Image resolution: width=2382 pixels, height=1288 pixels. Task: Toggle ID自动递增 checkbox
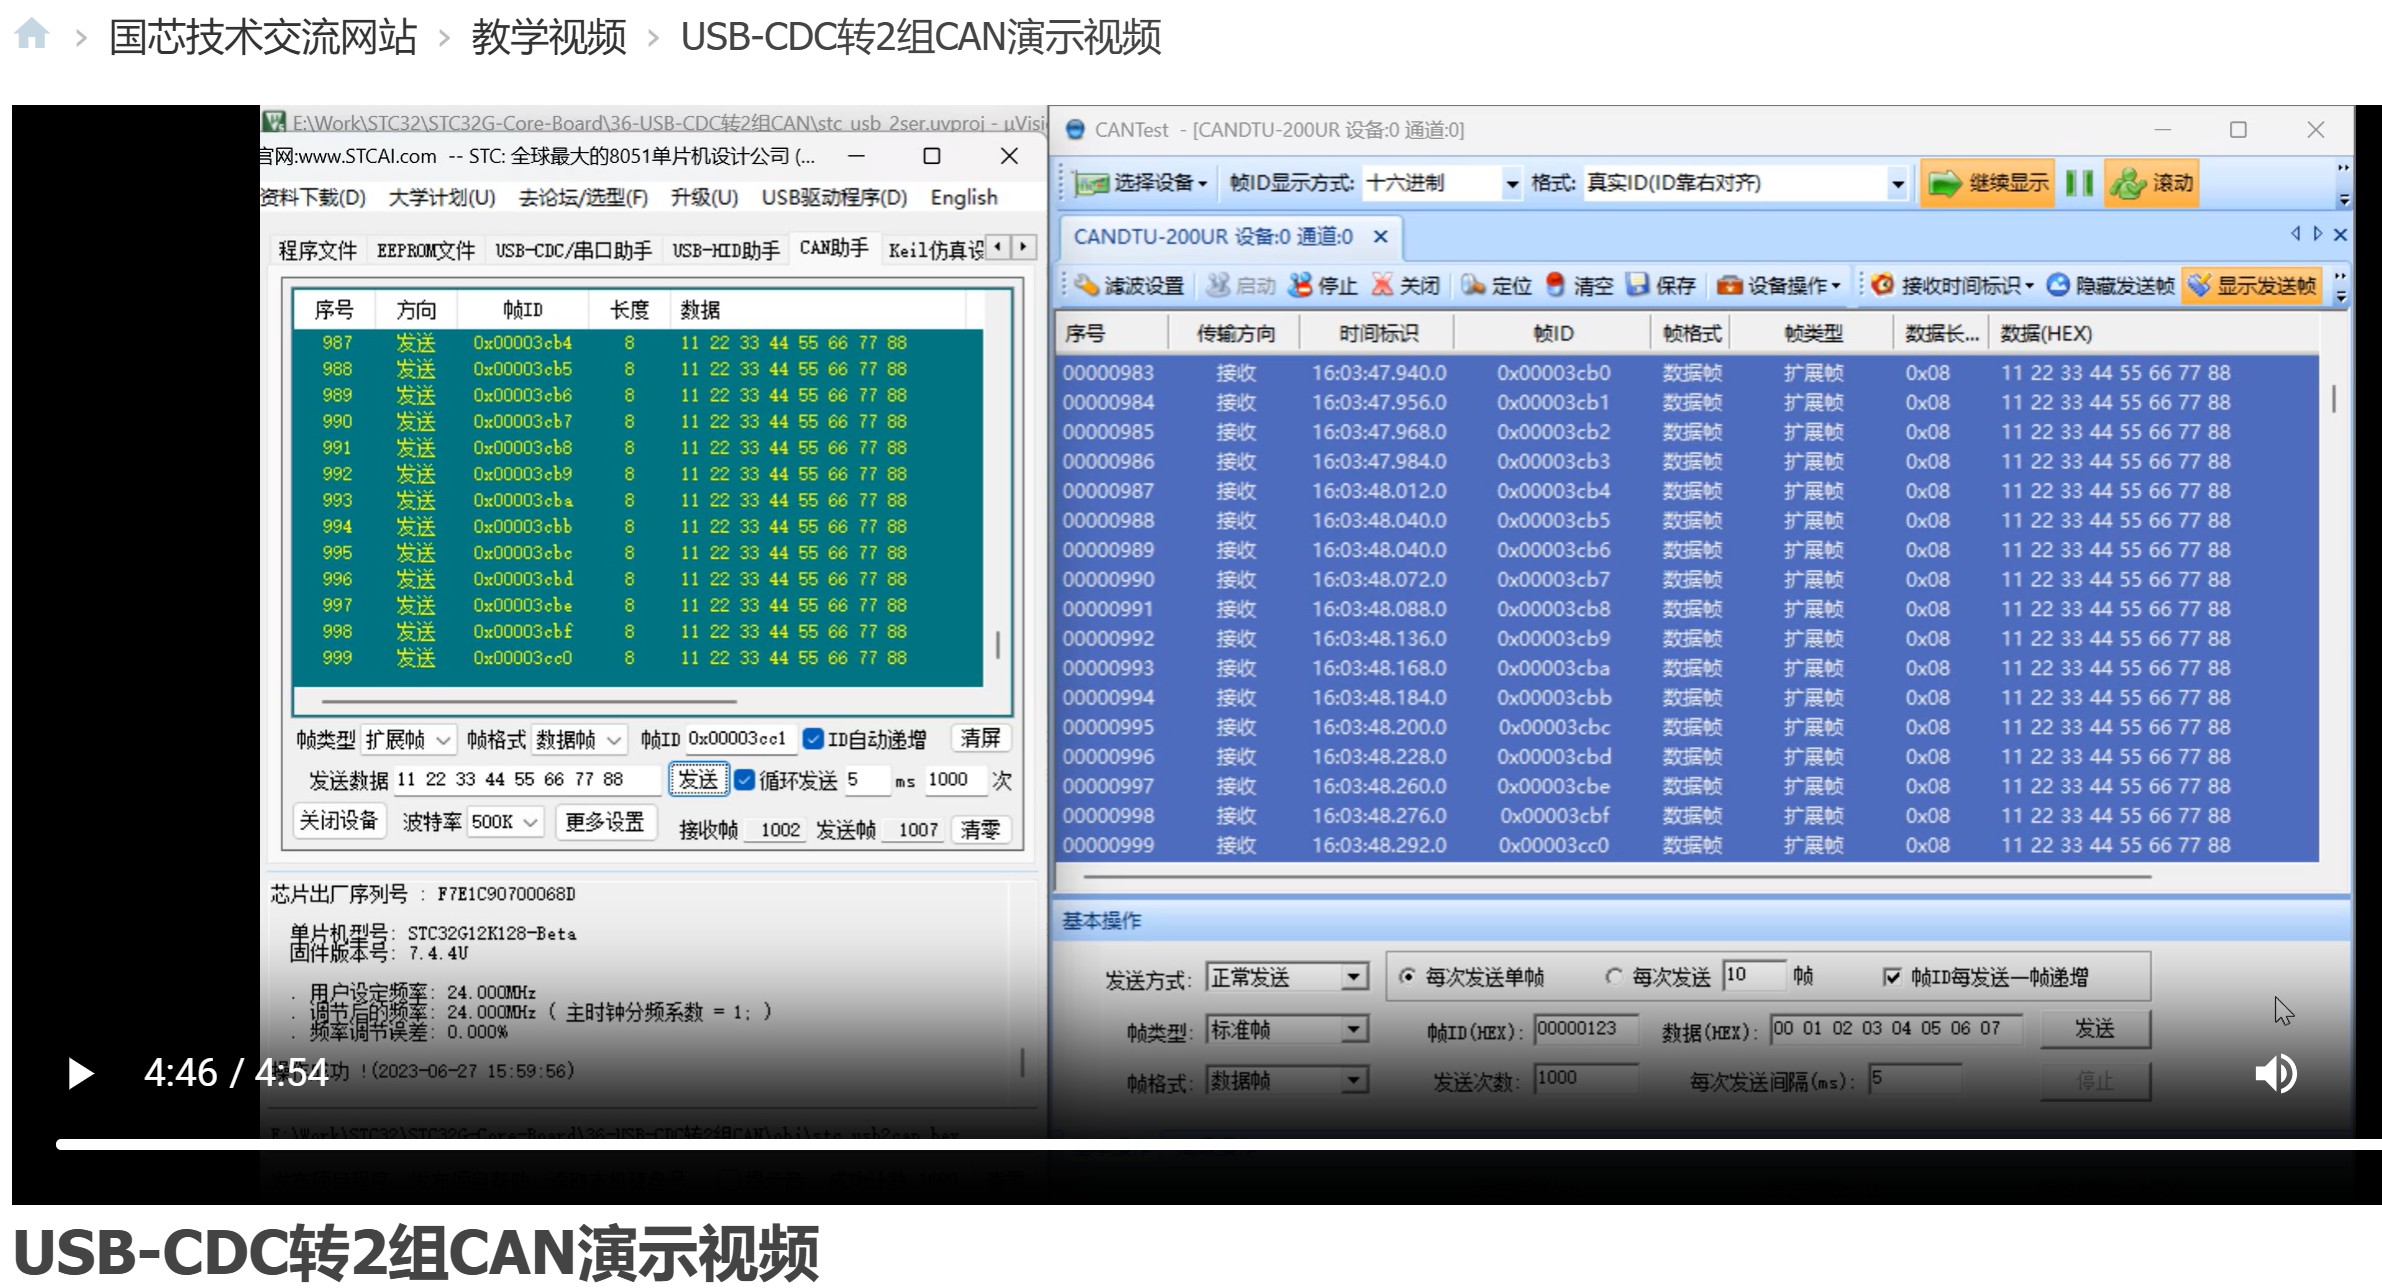point(813,739)
